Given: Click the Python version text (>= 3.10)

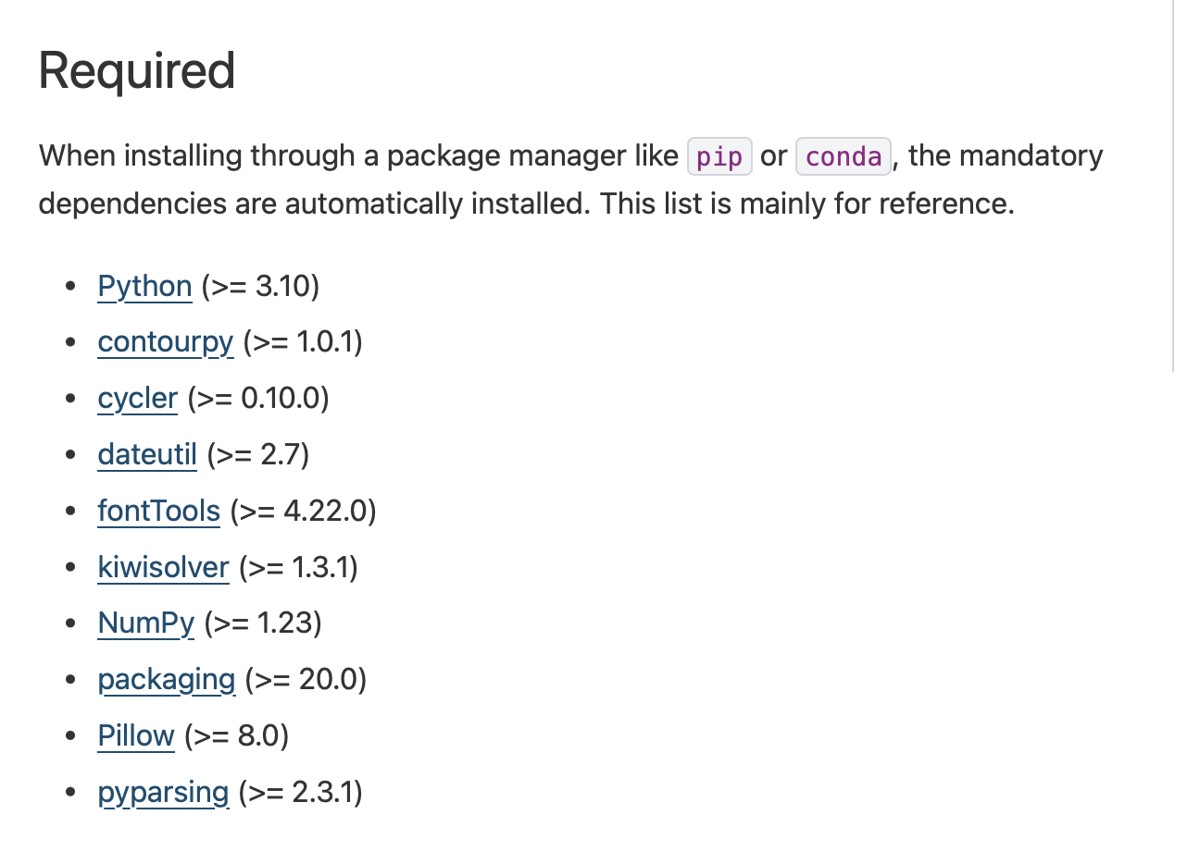Looking at the screenshot, I should pyautogui.click(x=260, y=287).
